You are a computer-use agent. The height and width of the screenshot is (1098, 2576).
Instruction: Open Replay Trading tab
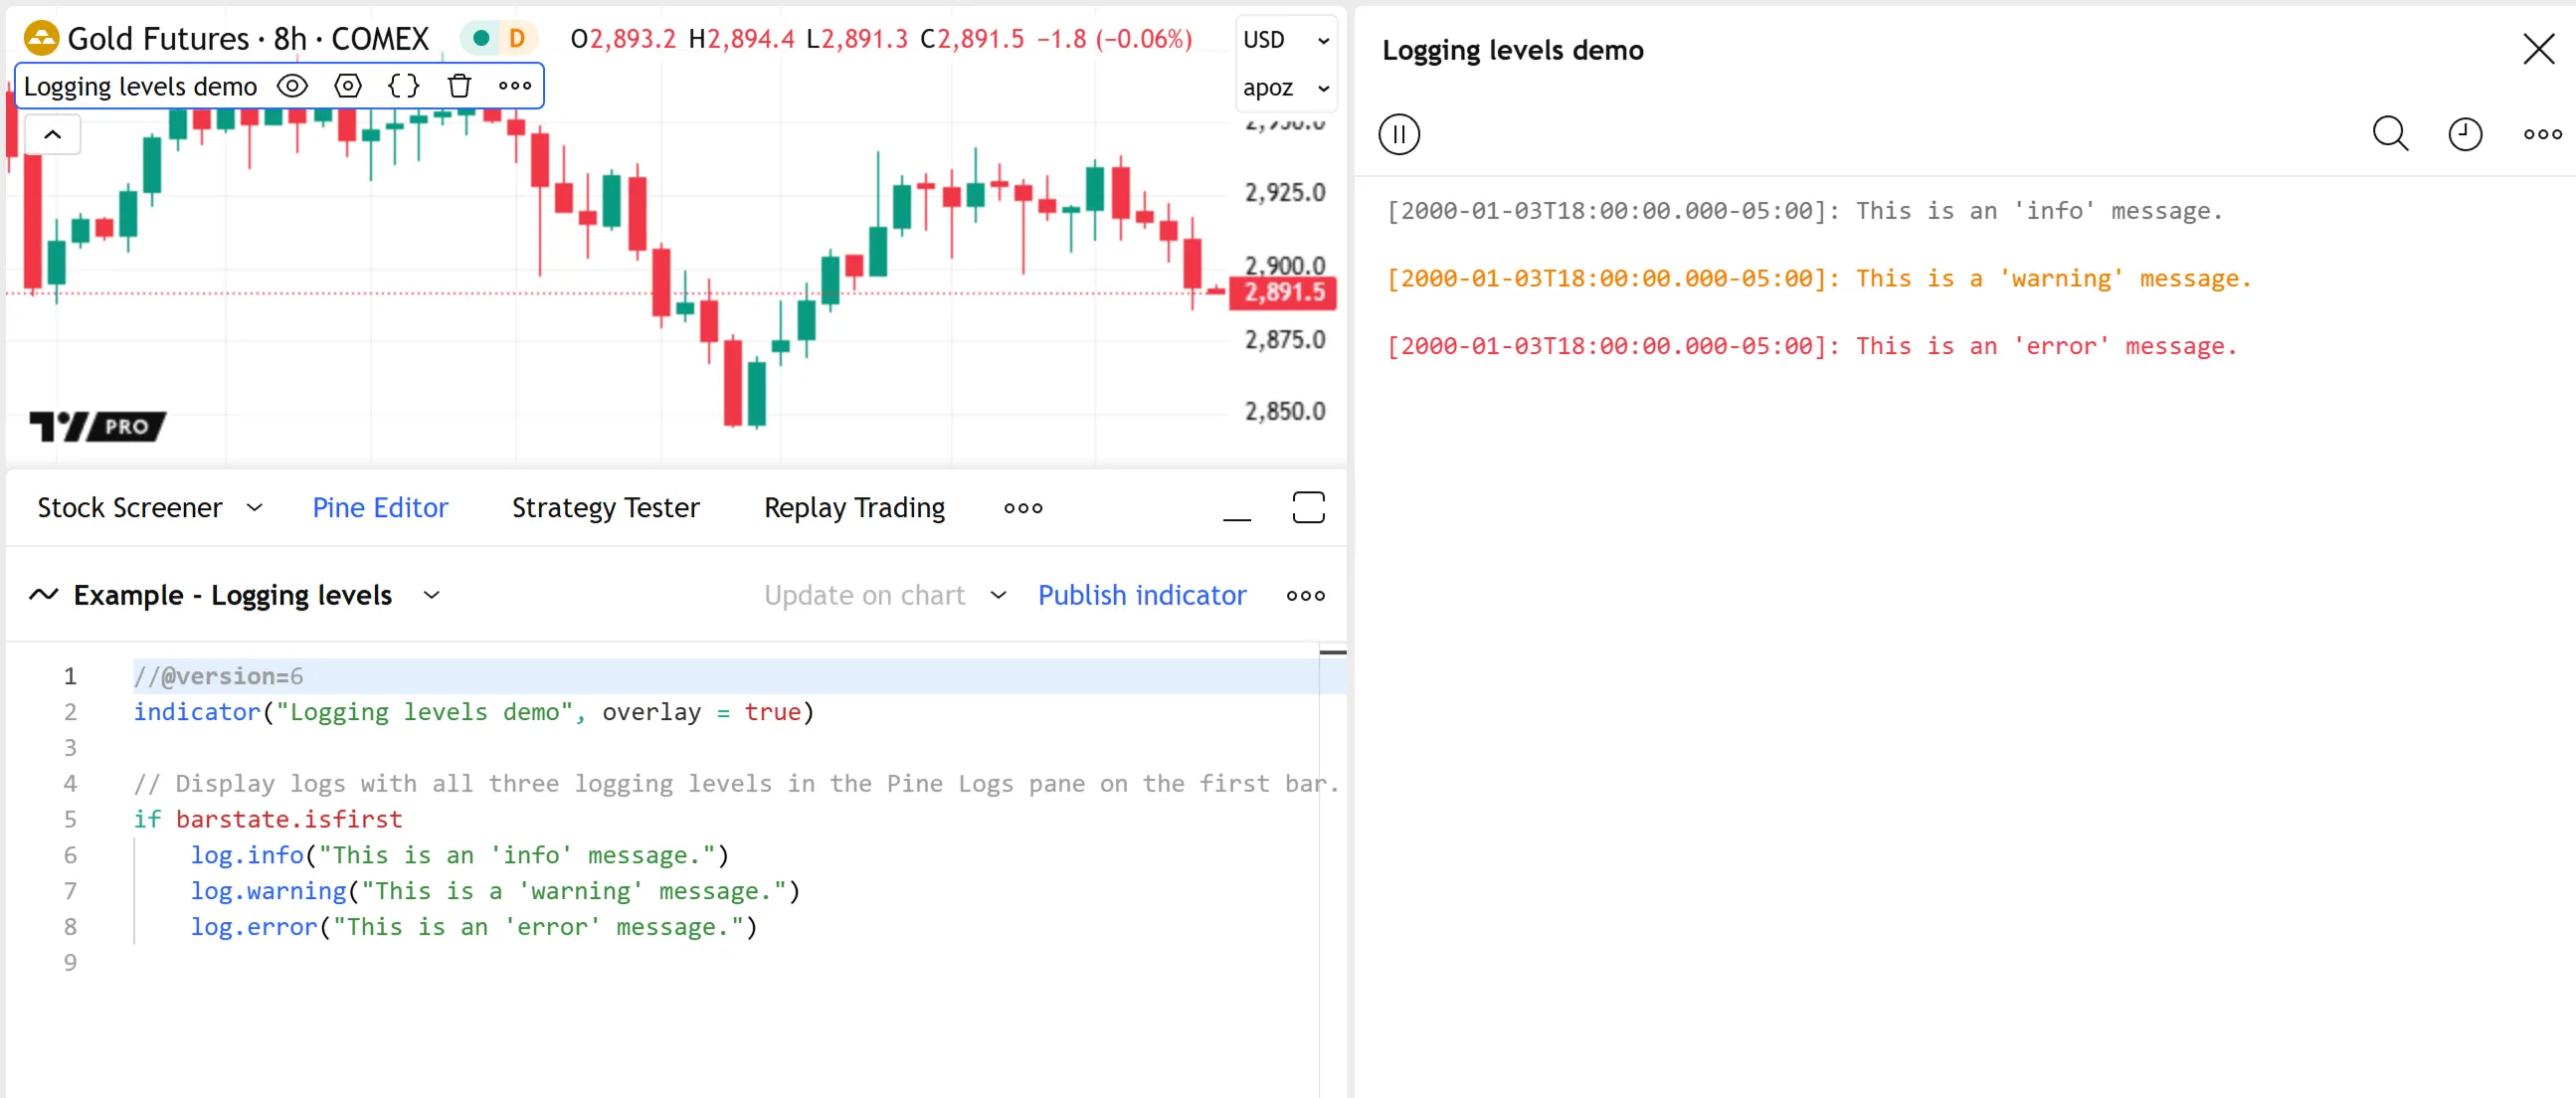click(x=854, y=508)
